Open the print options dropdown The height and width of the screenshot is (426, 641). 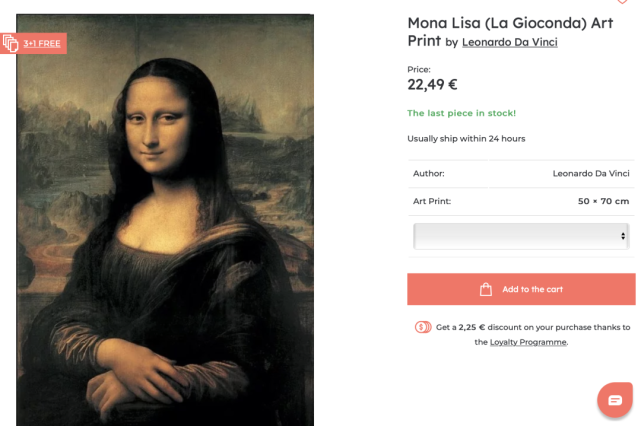click(x=520, y=236)
